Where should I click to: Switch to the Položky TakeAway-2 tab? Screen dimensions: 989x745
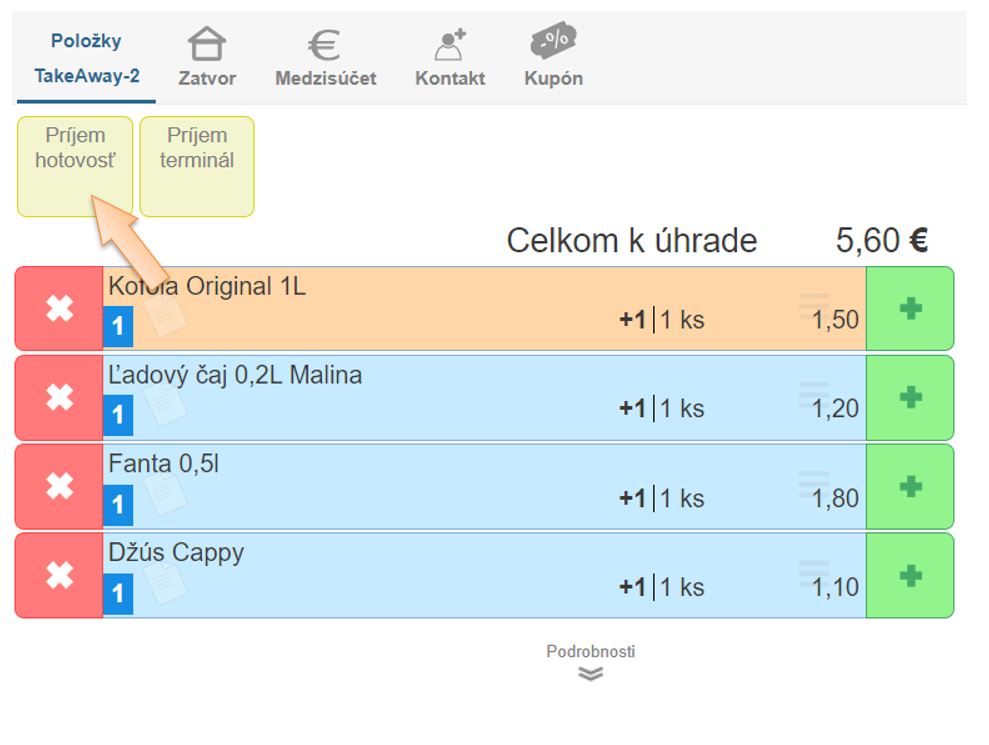coord(87,58)
